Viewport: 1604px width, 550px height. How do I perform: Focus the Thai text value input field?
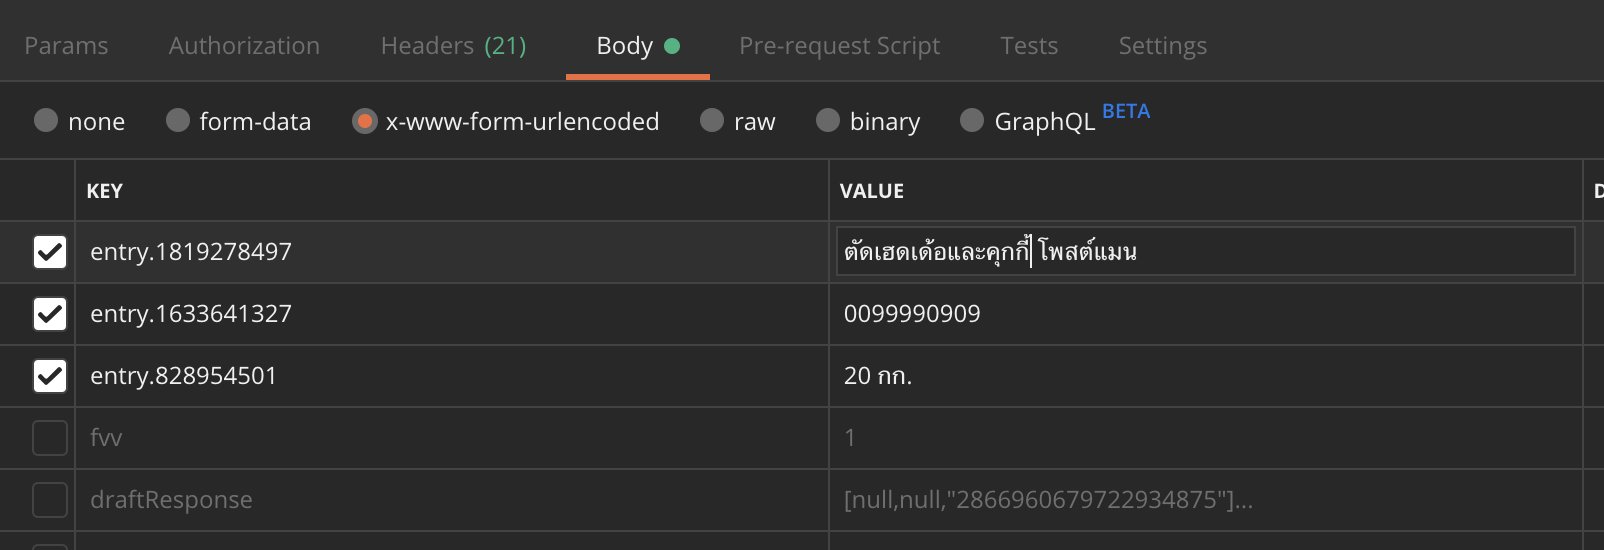(x=1205, y=251)
